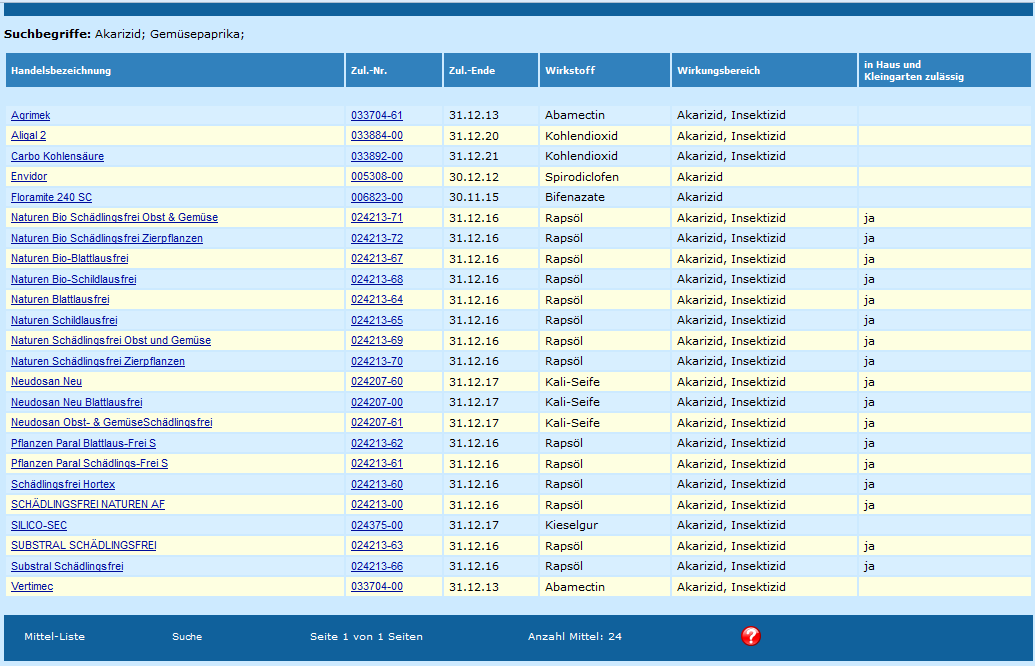The image size is (1035, 666).
Task: Select approval number 024207-61
Action: [x=377, y=422]
